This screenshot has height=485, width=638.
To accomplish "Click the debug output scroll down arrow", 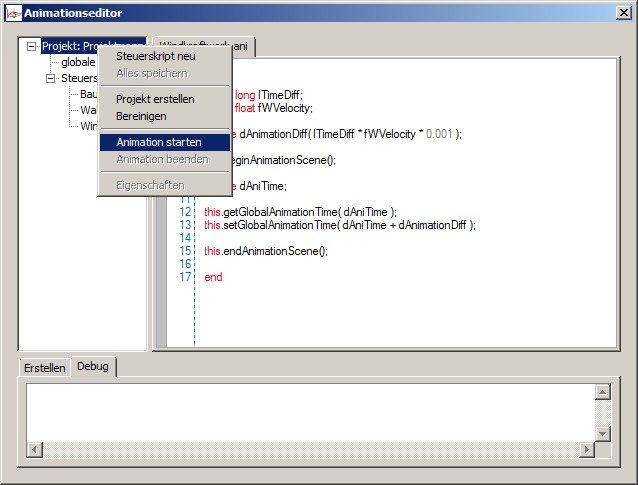I will (602, 433).
